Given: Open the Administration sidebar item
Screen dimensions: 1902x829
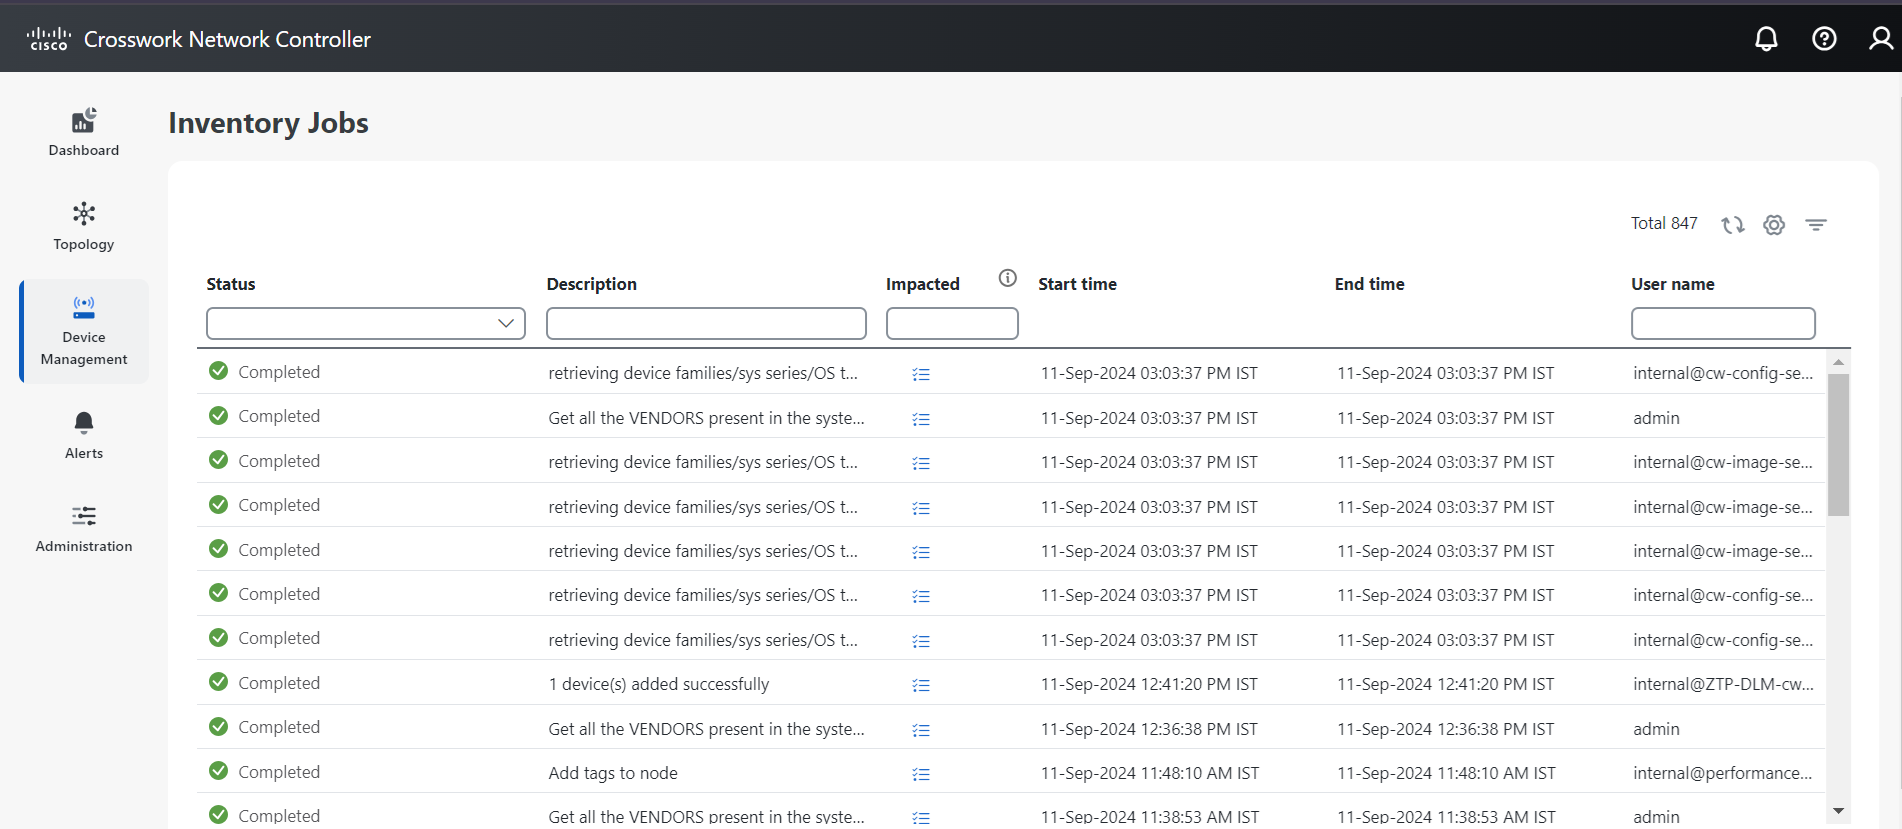Looking at the screenshot, I should [x=84, y=529].
